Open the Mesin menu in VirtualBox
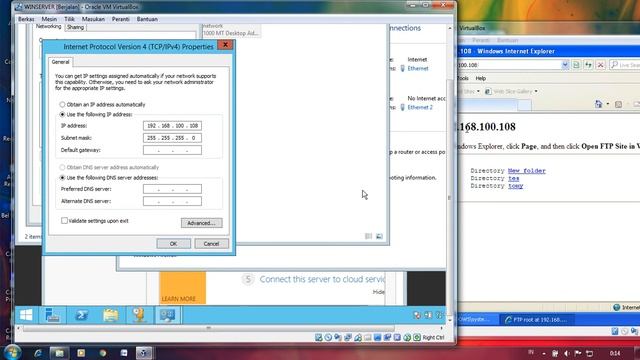This screenshot has height=360, width=640. pos(49,19)
